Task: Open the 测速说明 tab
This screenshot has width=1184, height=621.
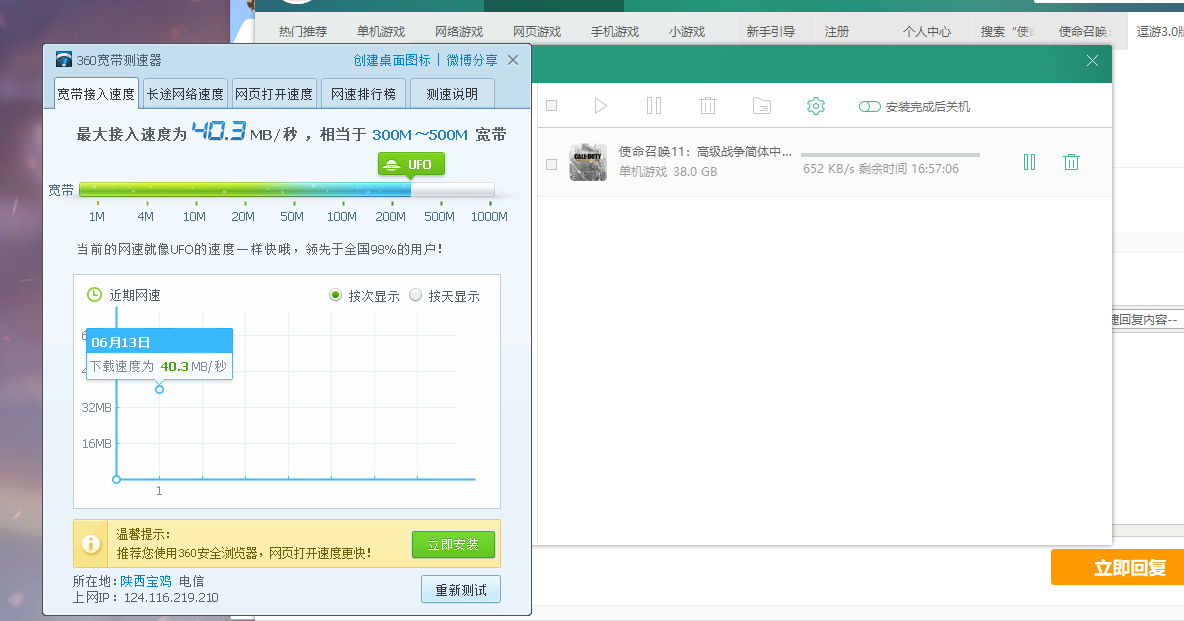Action: point(452,94)
